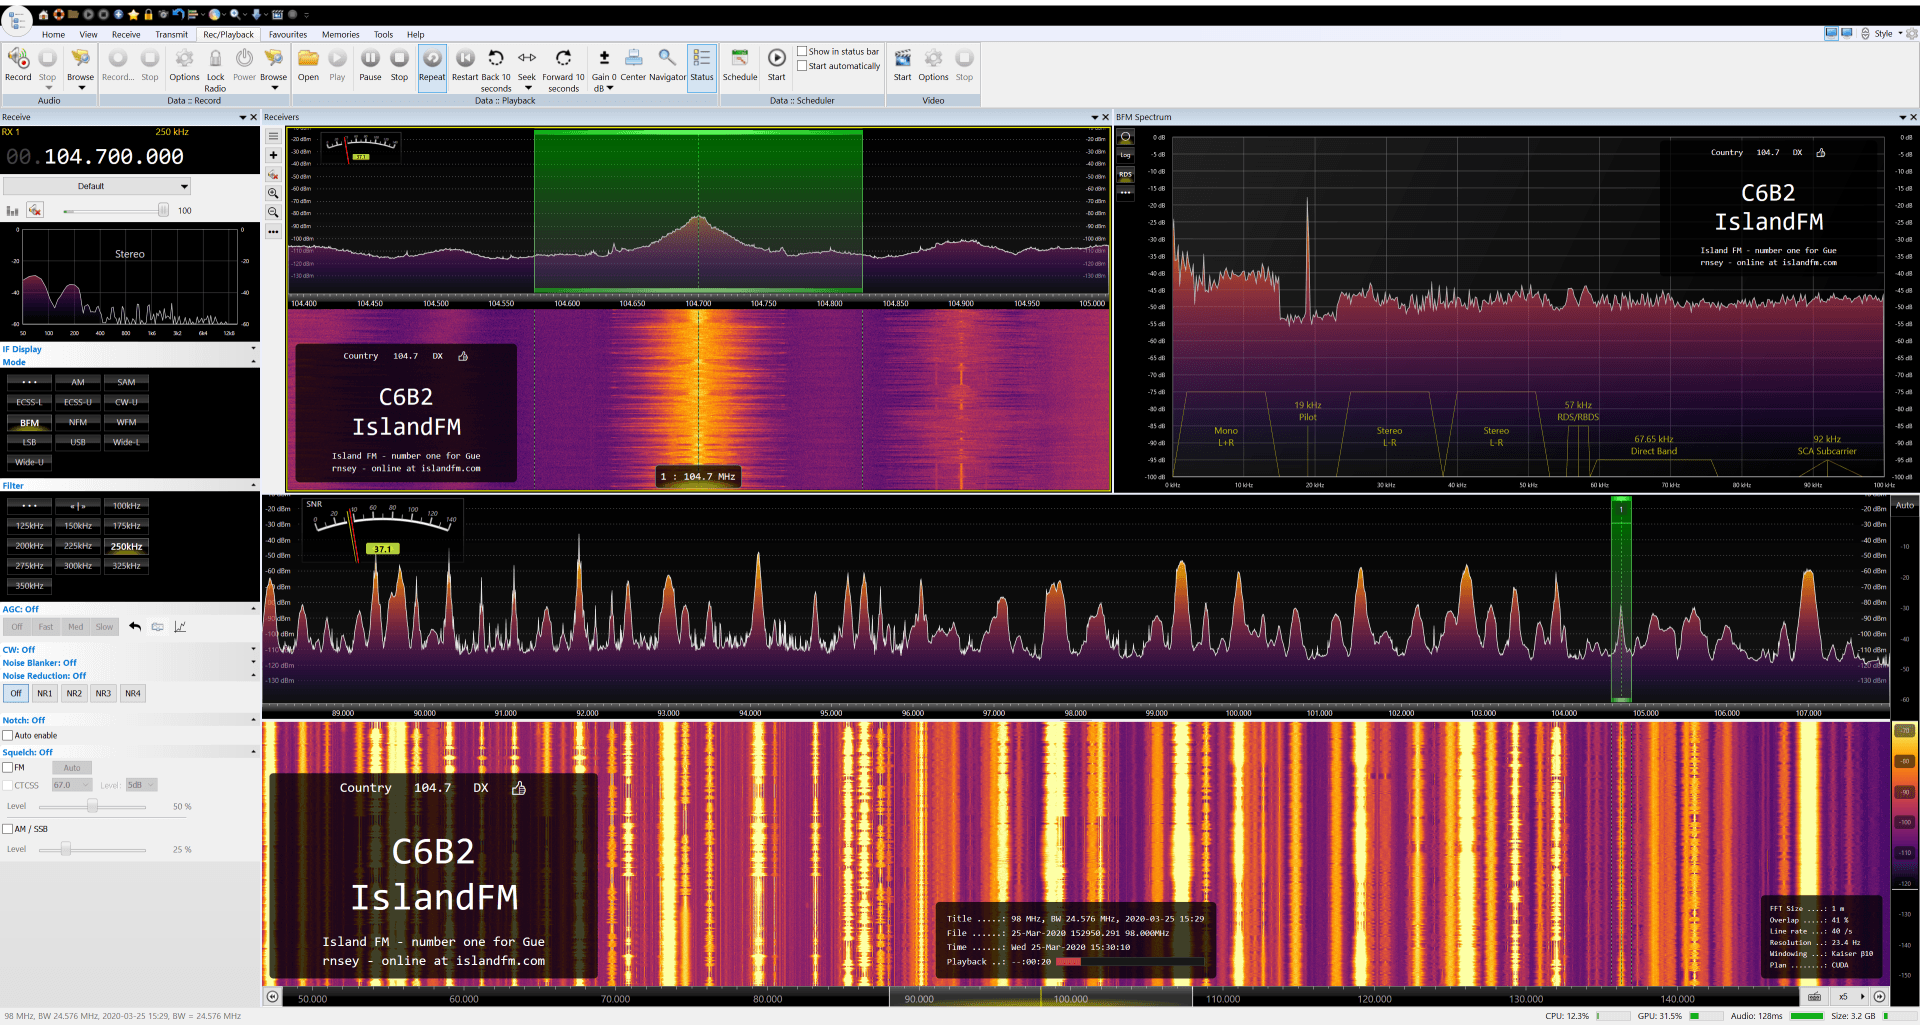Image resolution: width=1920 pixels, height=1025 pixels.
Task: Adjust the audio volume slider
Action: [162, 211]
